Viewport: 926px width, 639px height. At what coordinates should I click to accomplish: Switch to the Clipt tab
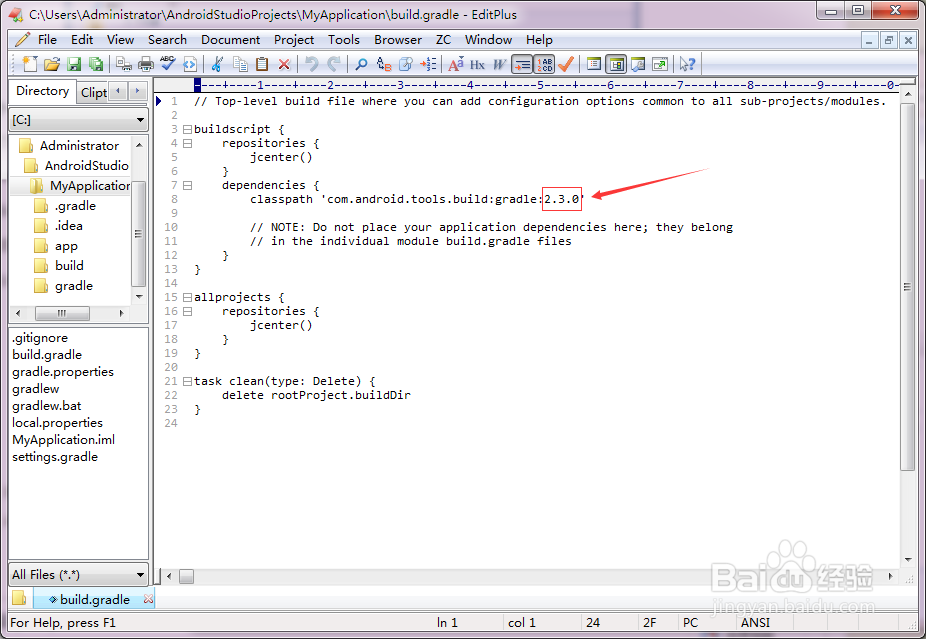(92, 91)
